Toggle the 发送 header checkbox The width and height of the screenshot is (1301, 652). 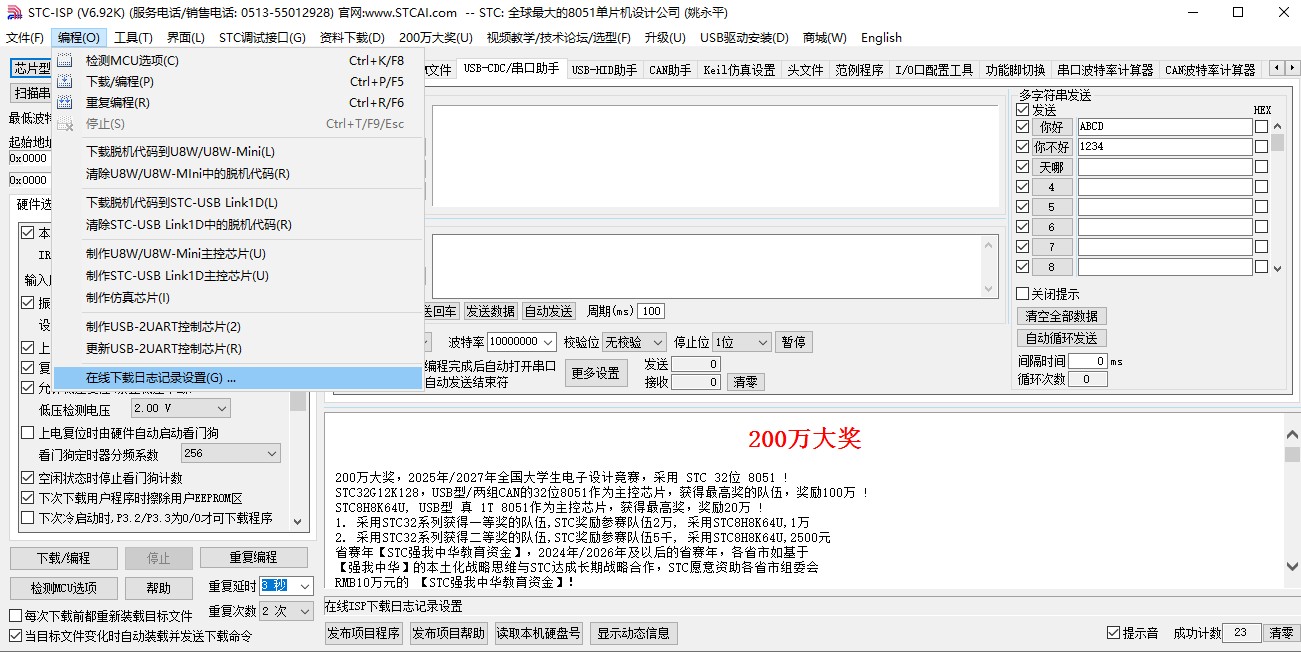(1022, 110)
